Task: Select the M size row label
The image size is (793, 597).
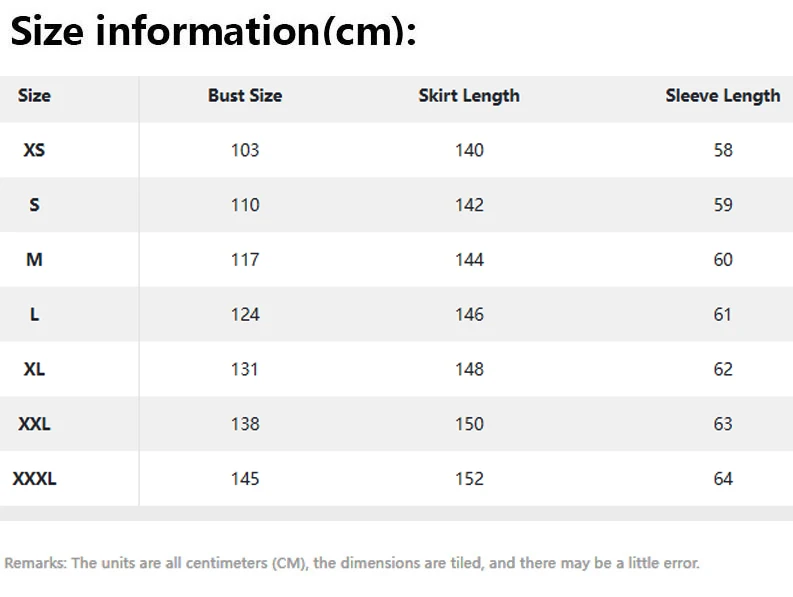Action: click(x=34, y=260)
